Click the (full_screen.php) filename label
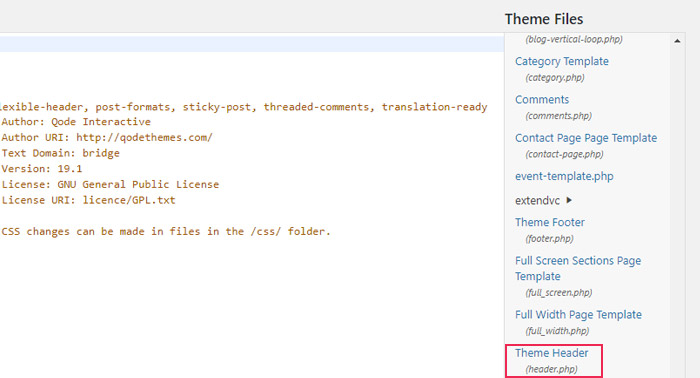 pos(559,293)
